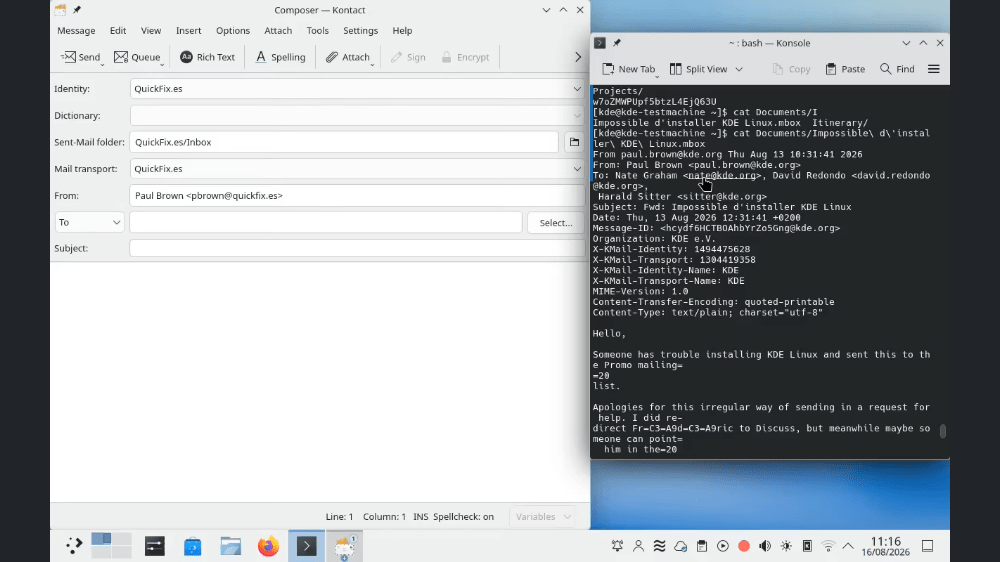Open the Attach menu
This screenshot has width=1000, height=562.
pos(278,31)
